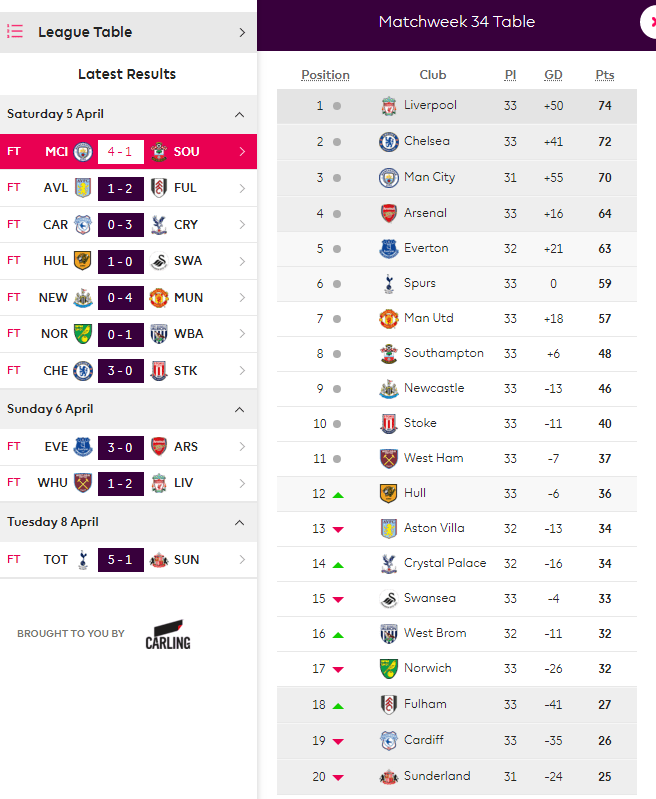Click Sunderland's red down arrow indicator
656x799 pixels.
pyautogui.click(x=338, y=778)
